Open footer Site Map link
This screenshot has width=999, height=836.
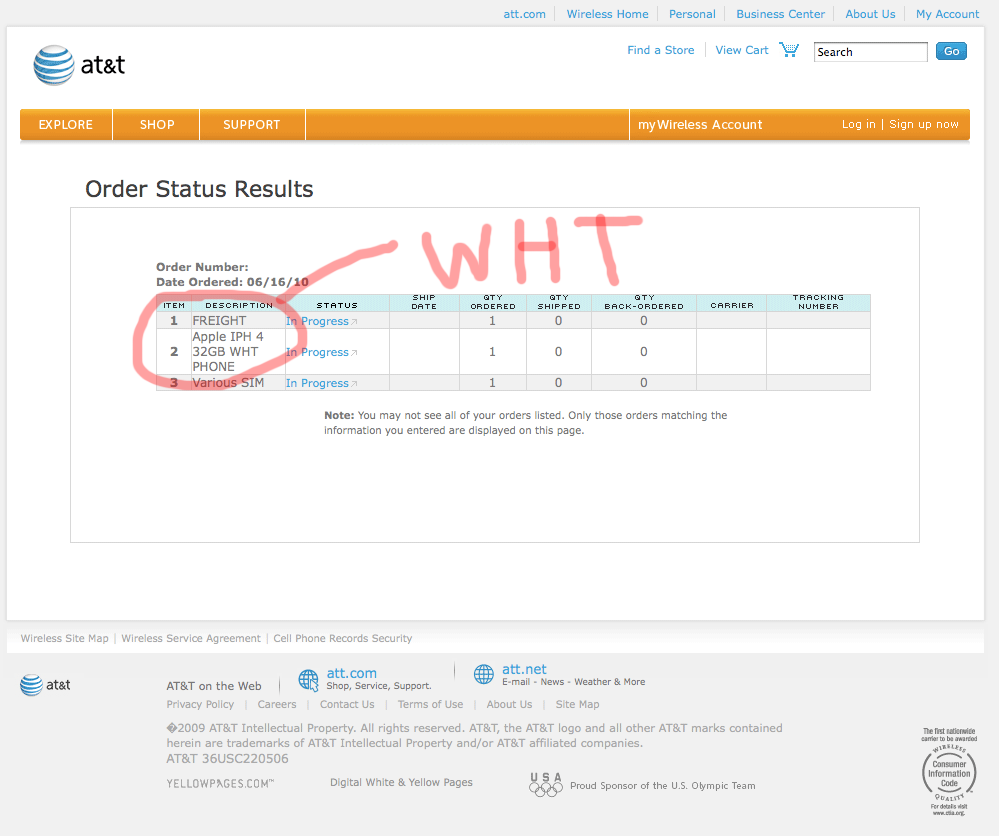coord(577,704)
